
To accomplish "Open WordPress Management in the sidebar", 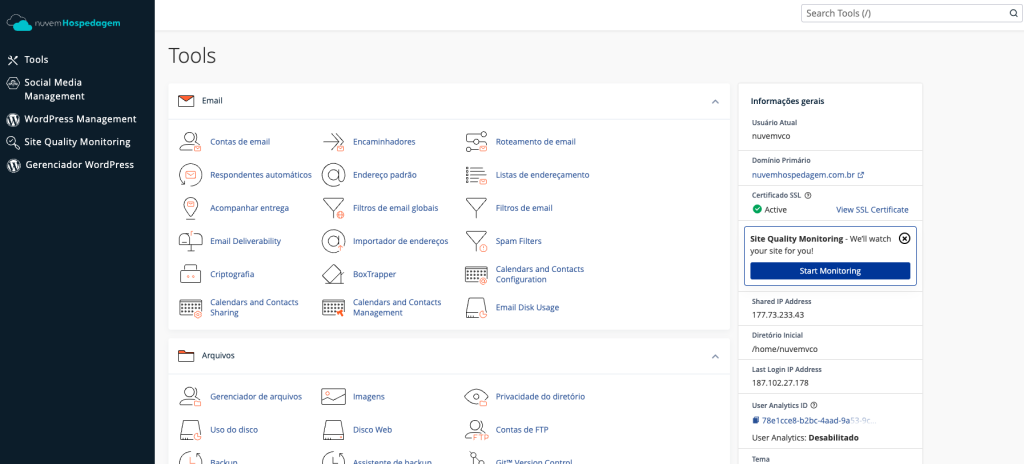I will [80, 119].
